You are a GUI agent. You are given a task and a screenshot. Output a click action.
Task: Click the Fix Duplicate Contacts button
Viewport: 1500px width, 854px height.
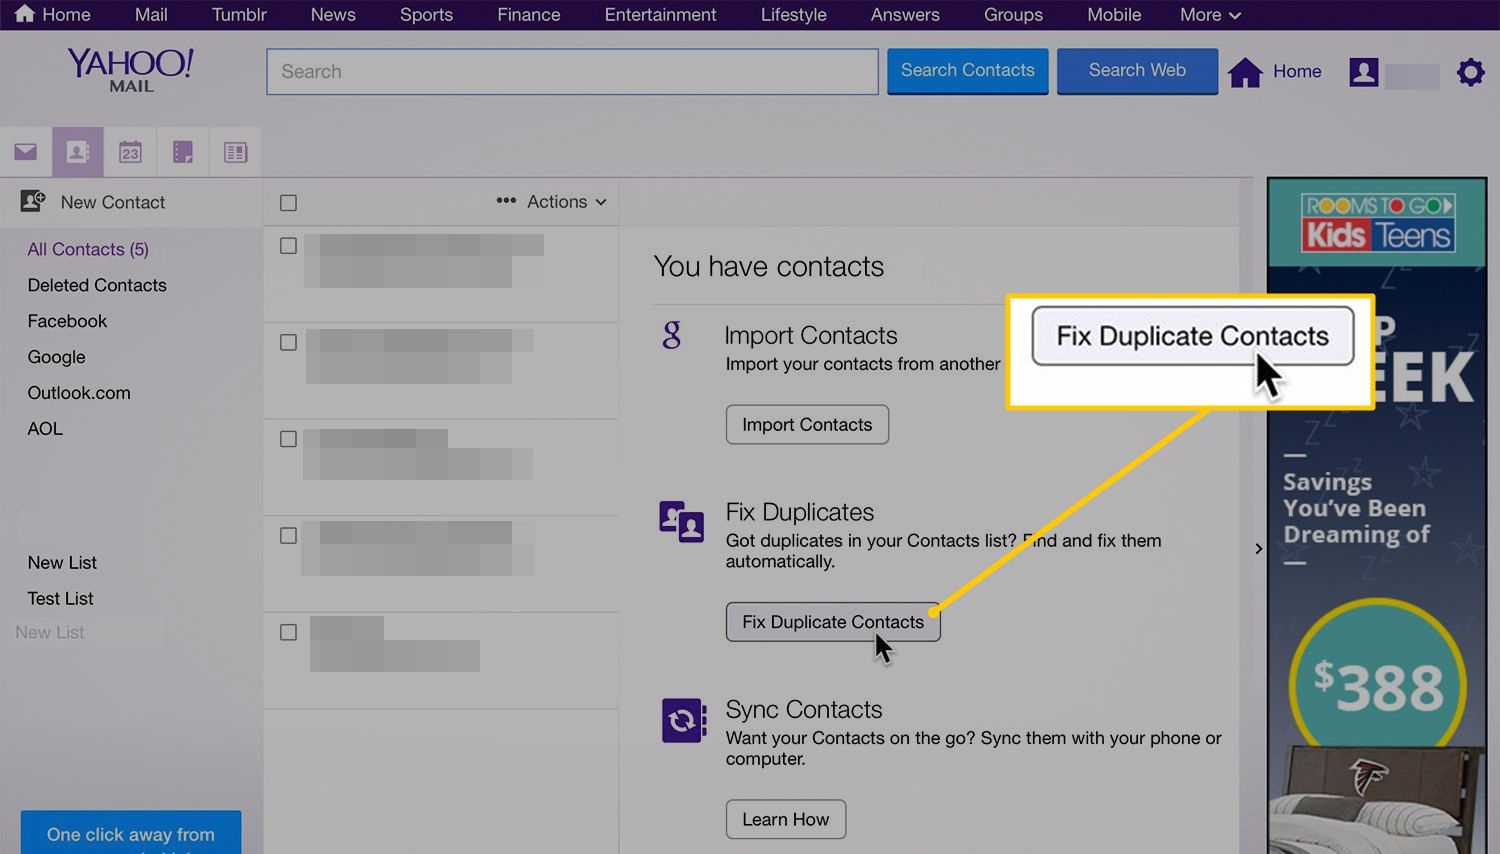pyautogui.click(x=833, y=621)
